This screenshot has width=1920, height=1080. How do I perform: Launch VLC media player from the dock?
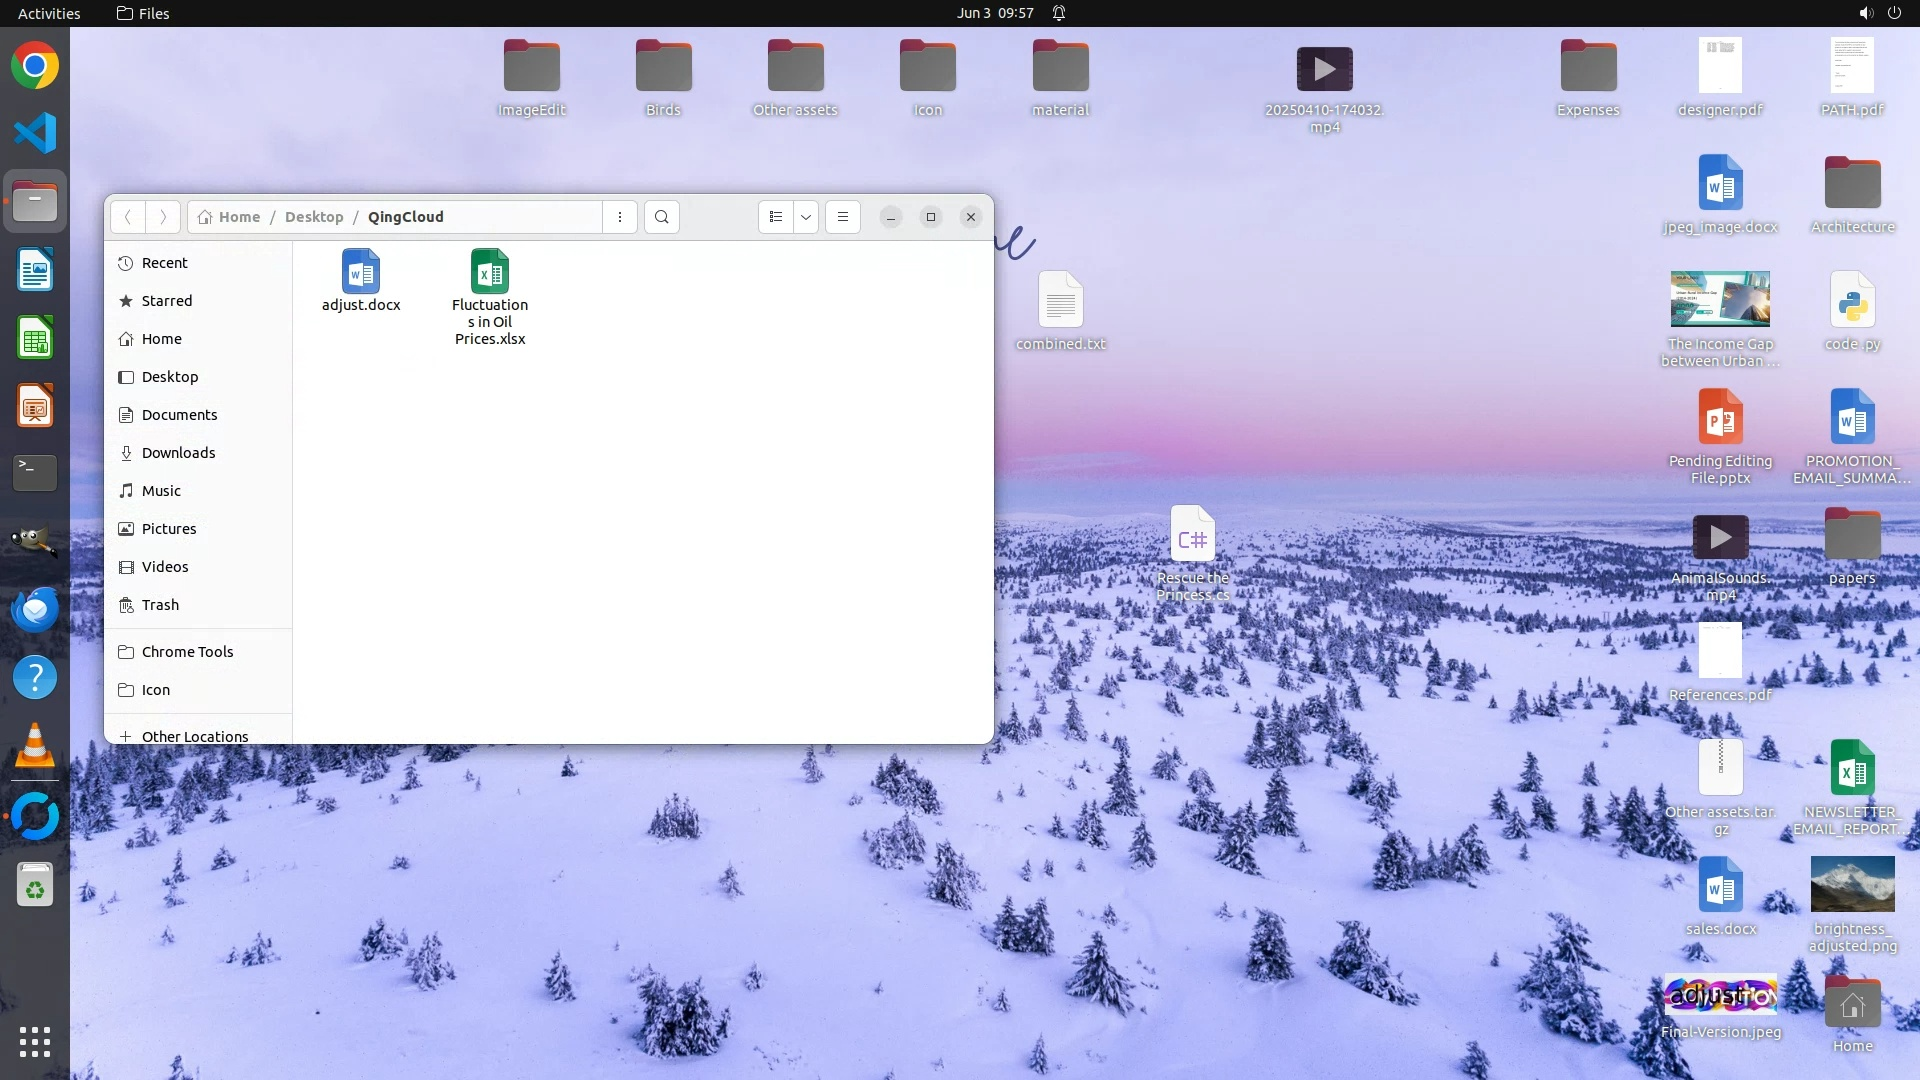click(35, 746)
